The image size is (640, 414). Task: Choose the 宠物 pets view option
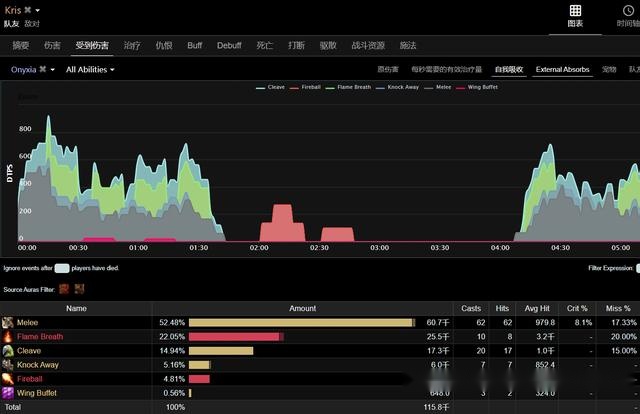pos(609,69)
